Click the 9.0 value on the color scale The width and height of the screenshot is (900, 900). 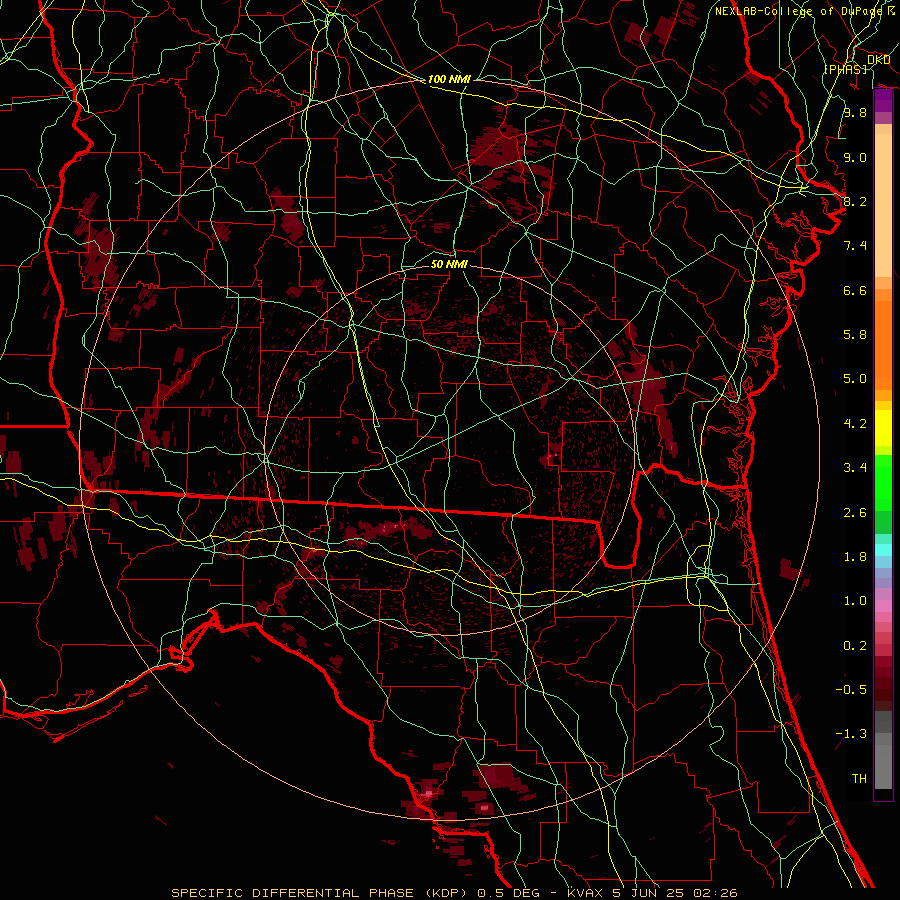(855, 157)
